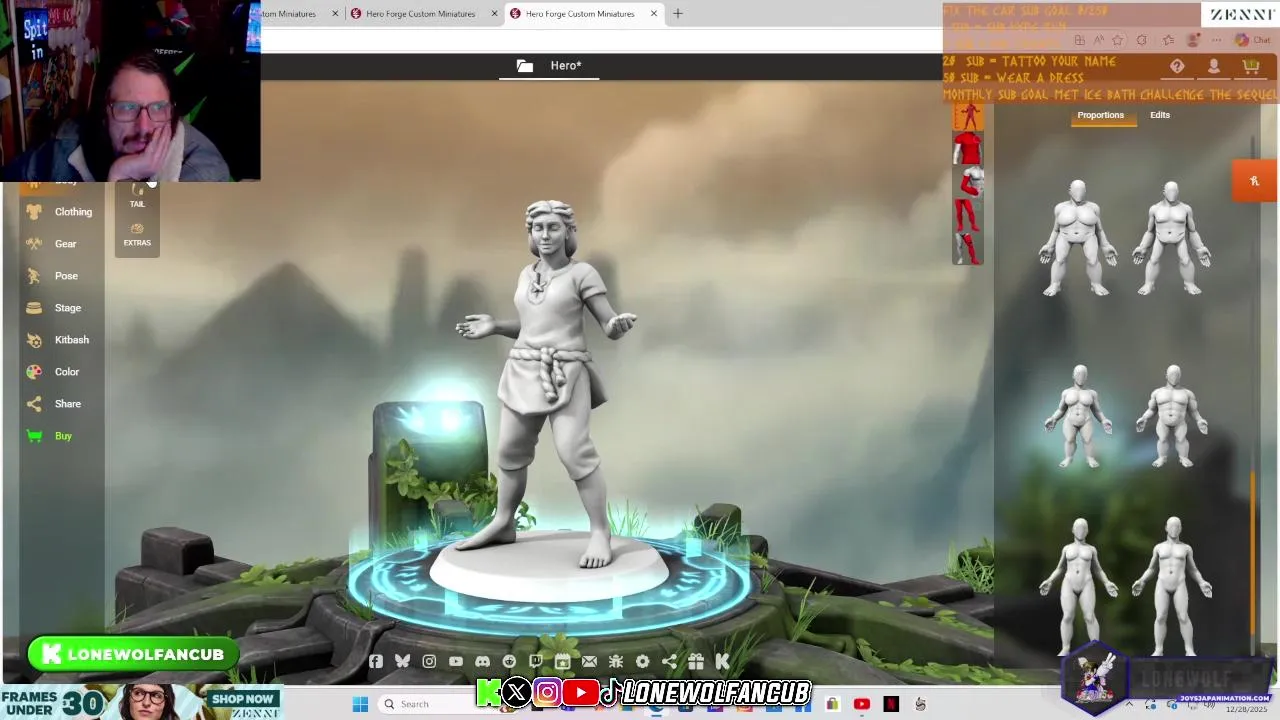Image resolution: width=1280 pixels, height=720 pixels.
Task: Open the Netflix app on the taskbar
Action: pyautogui.click(x=891, y=704)
